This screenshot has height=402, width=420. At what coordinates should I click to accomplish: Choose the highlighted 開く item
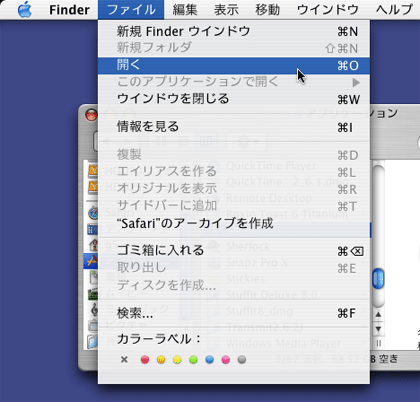(x=234, y=65)
